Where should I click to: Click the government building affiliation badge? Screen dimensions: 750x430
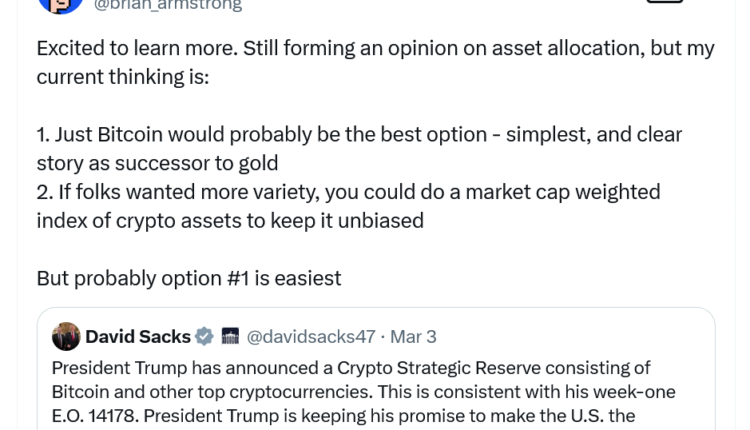click(230, 337)
